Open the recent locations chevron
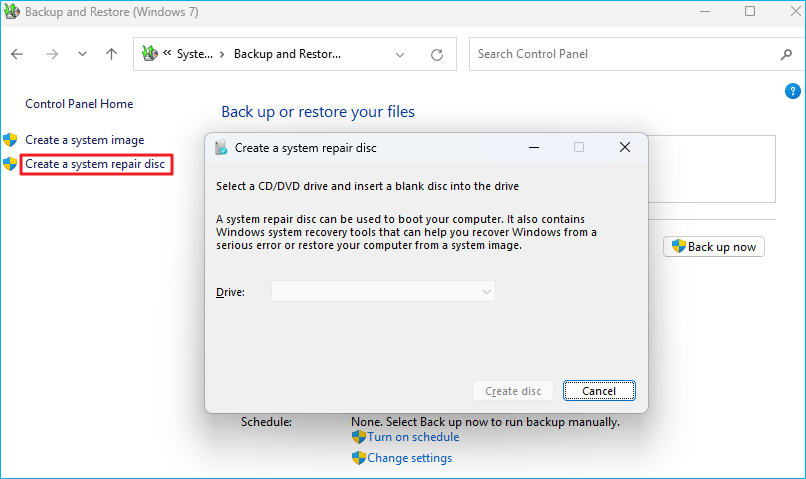Screen dimensions: 806x479 click(82, 54)
